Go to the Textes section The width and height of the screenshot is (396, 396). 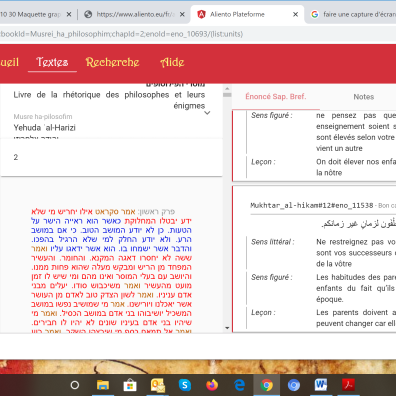point(52,62)
